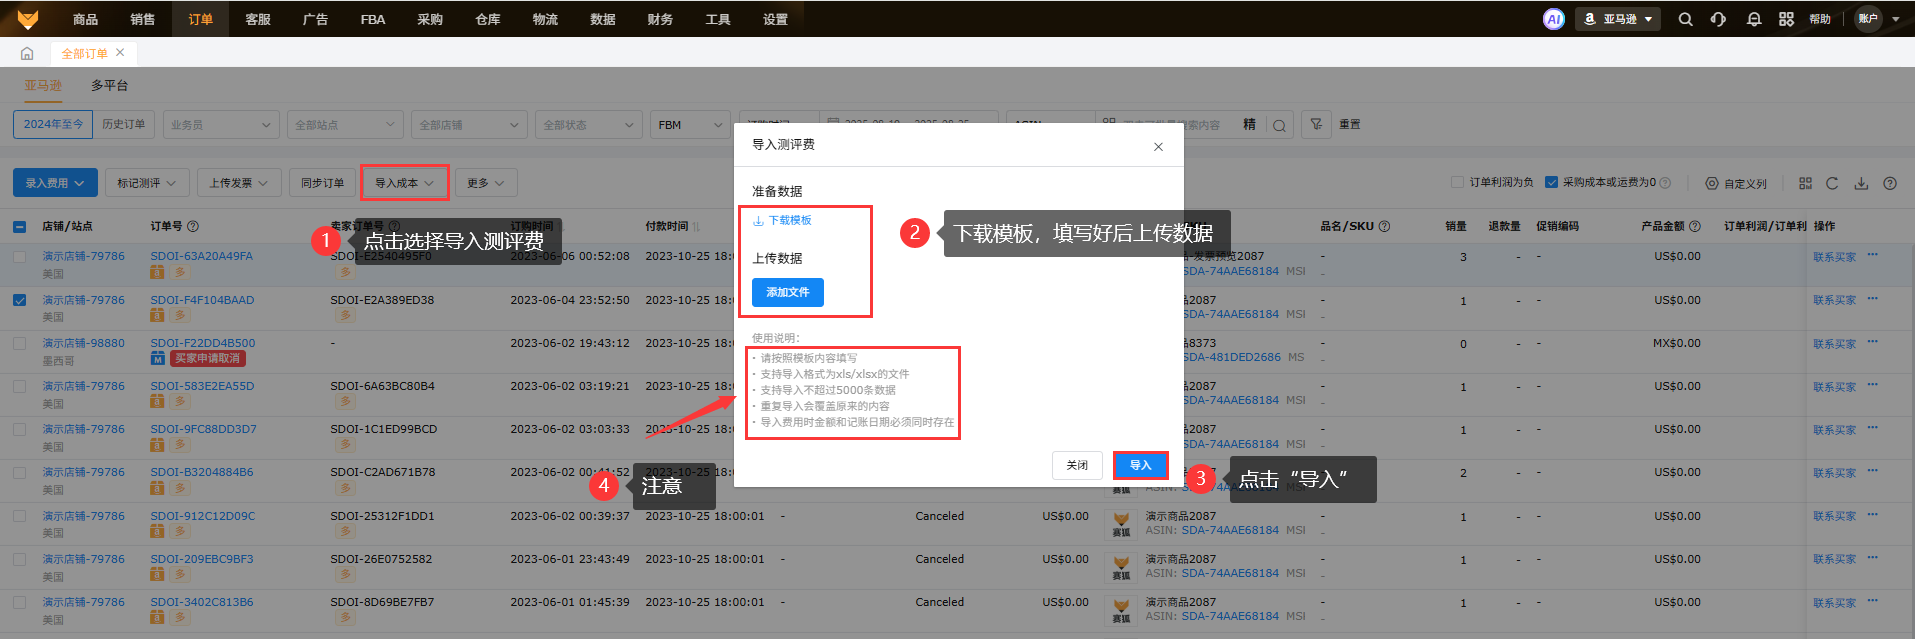Open the notification bell
The width and height of the screenshot is (1915, 639).
(x=1753, y=19)
